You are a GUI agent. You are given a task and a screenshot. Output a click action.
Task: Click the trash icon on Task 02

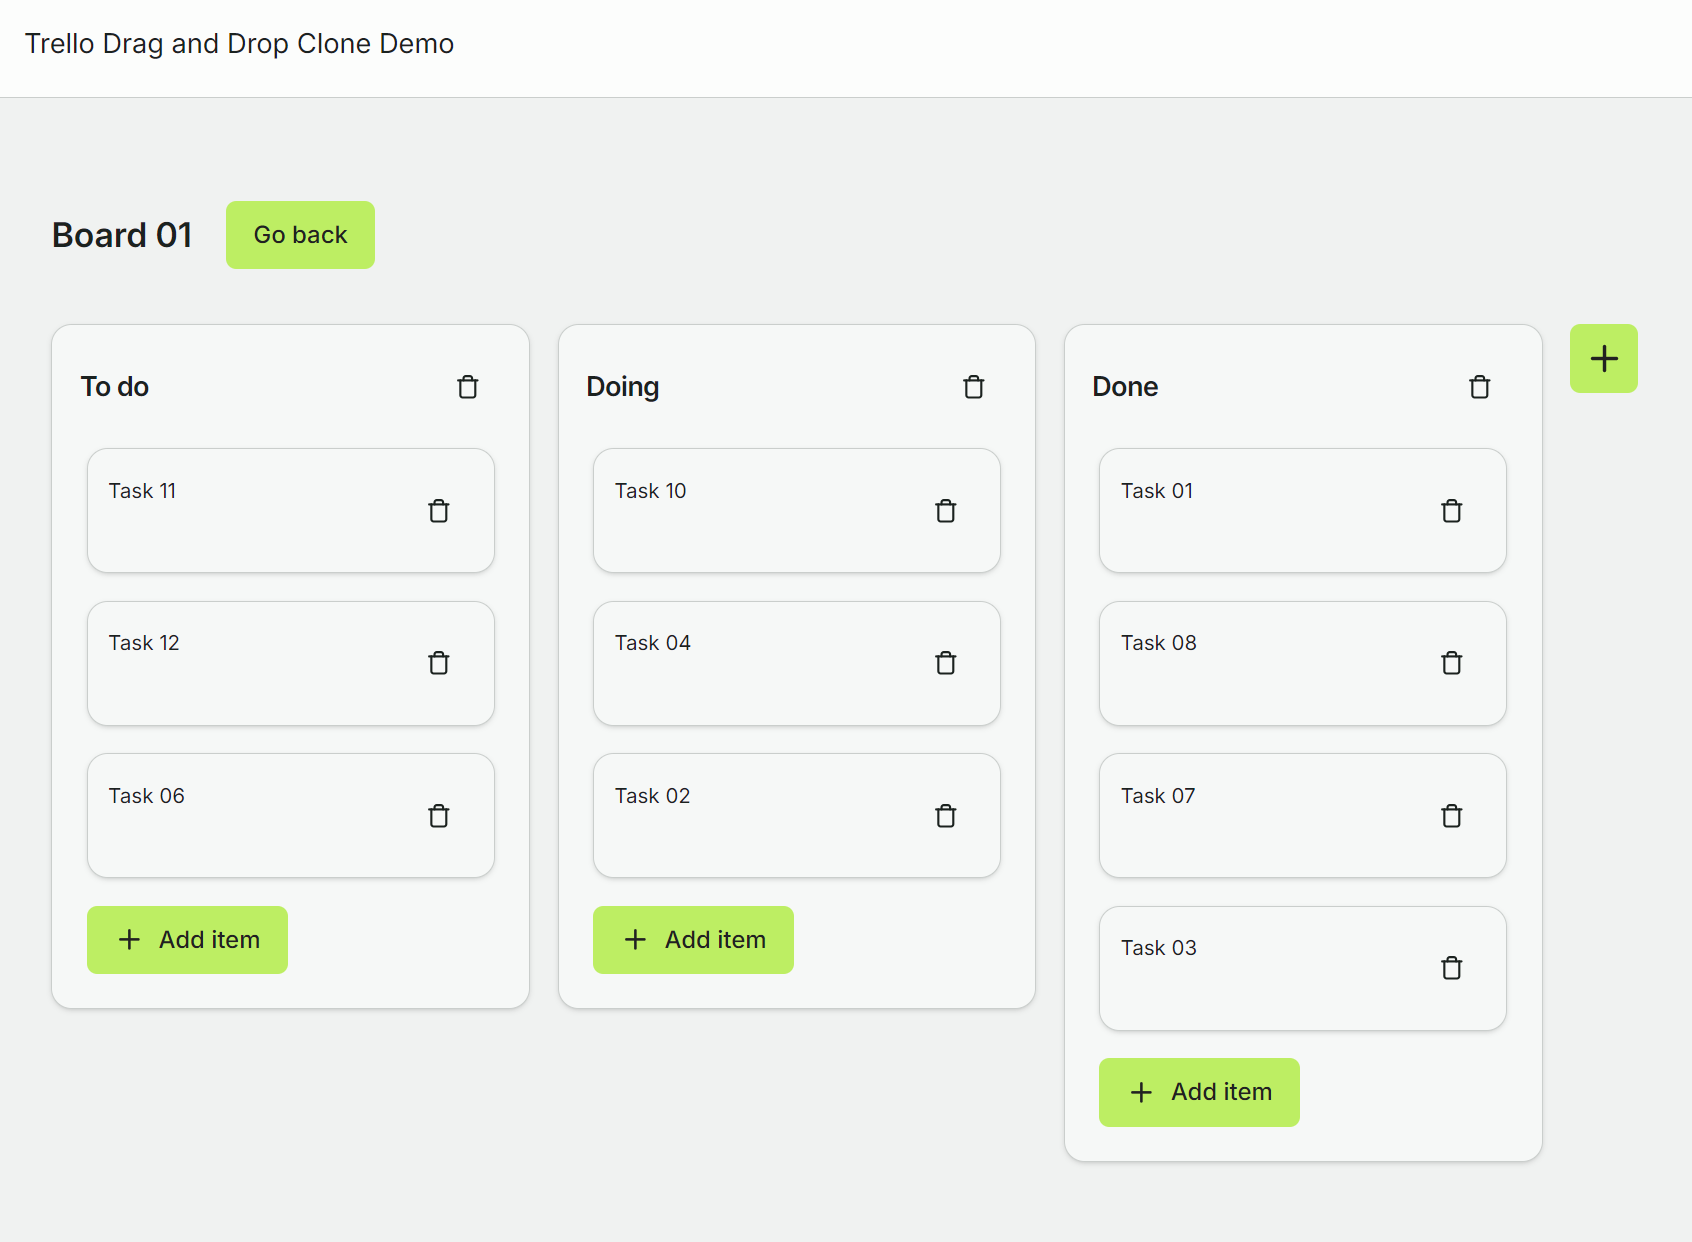tap(946, 816)
